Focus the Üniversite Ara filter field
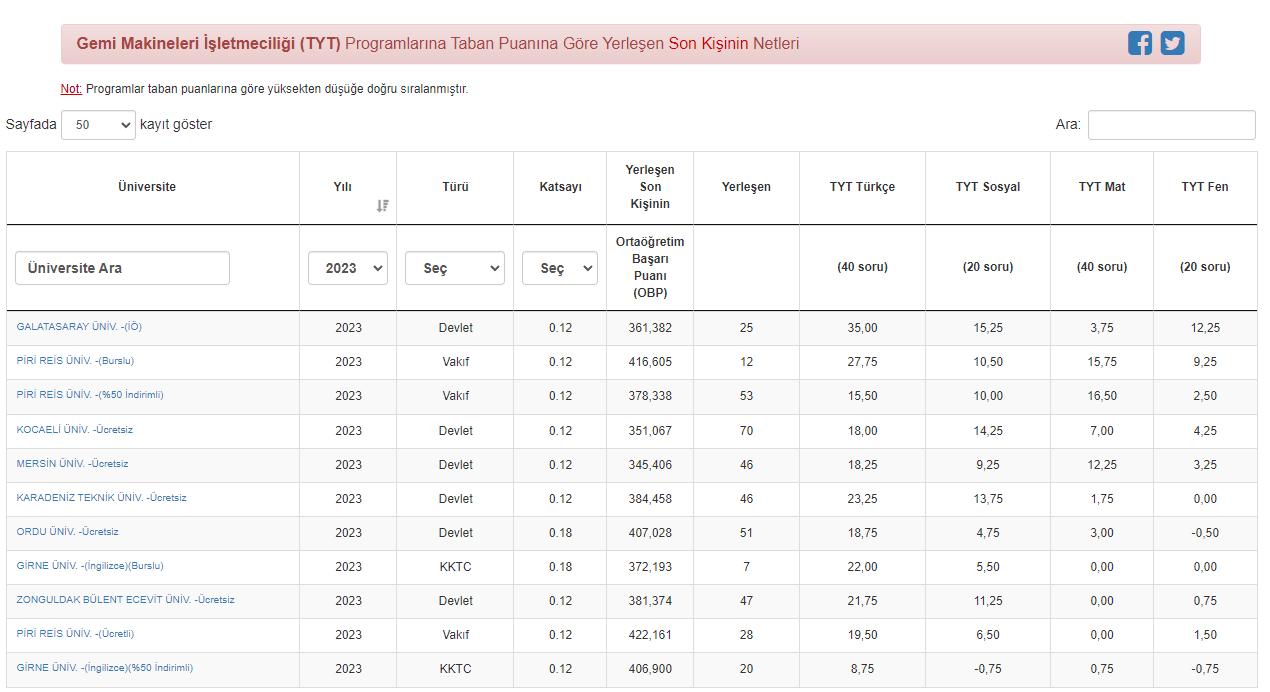 [x=122, y=268]
